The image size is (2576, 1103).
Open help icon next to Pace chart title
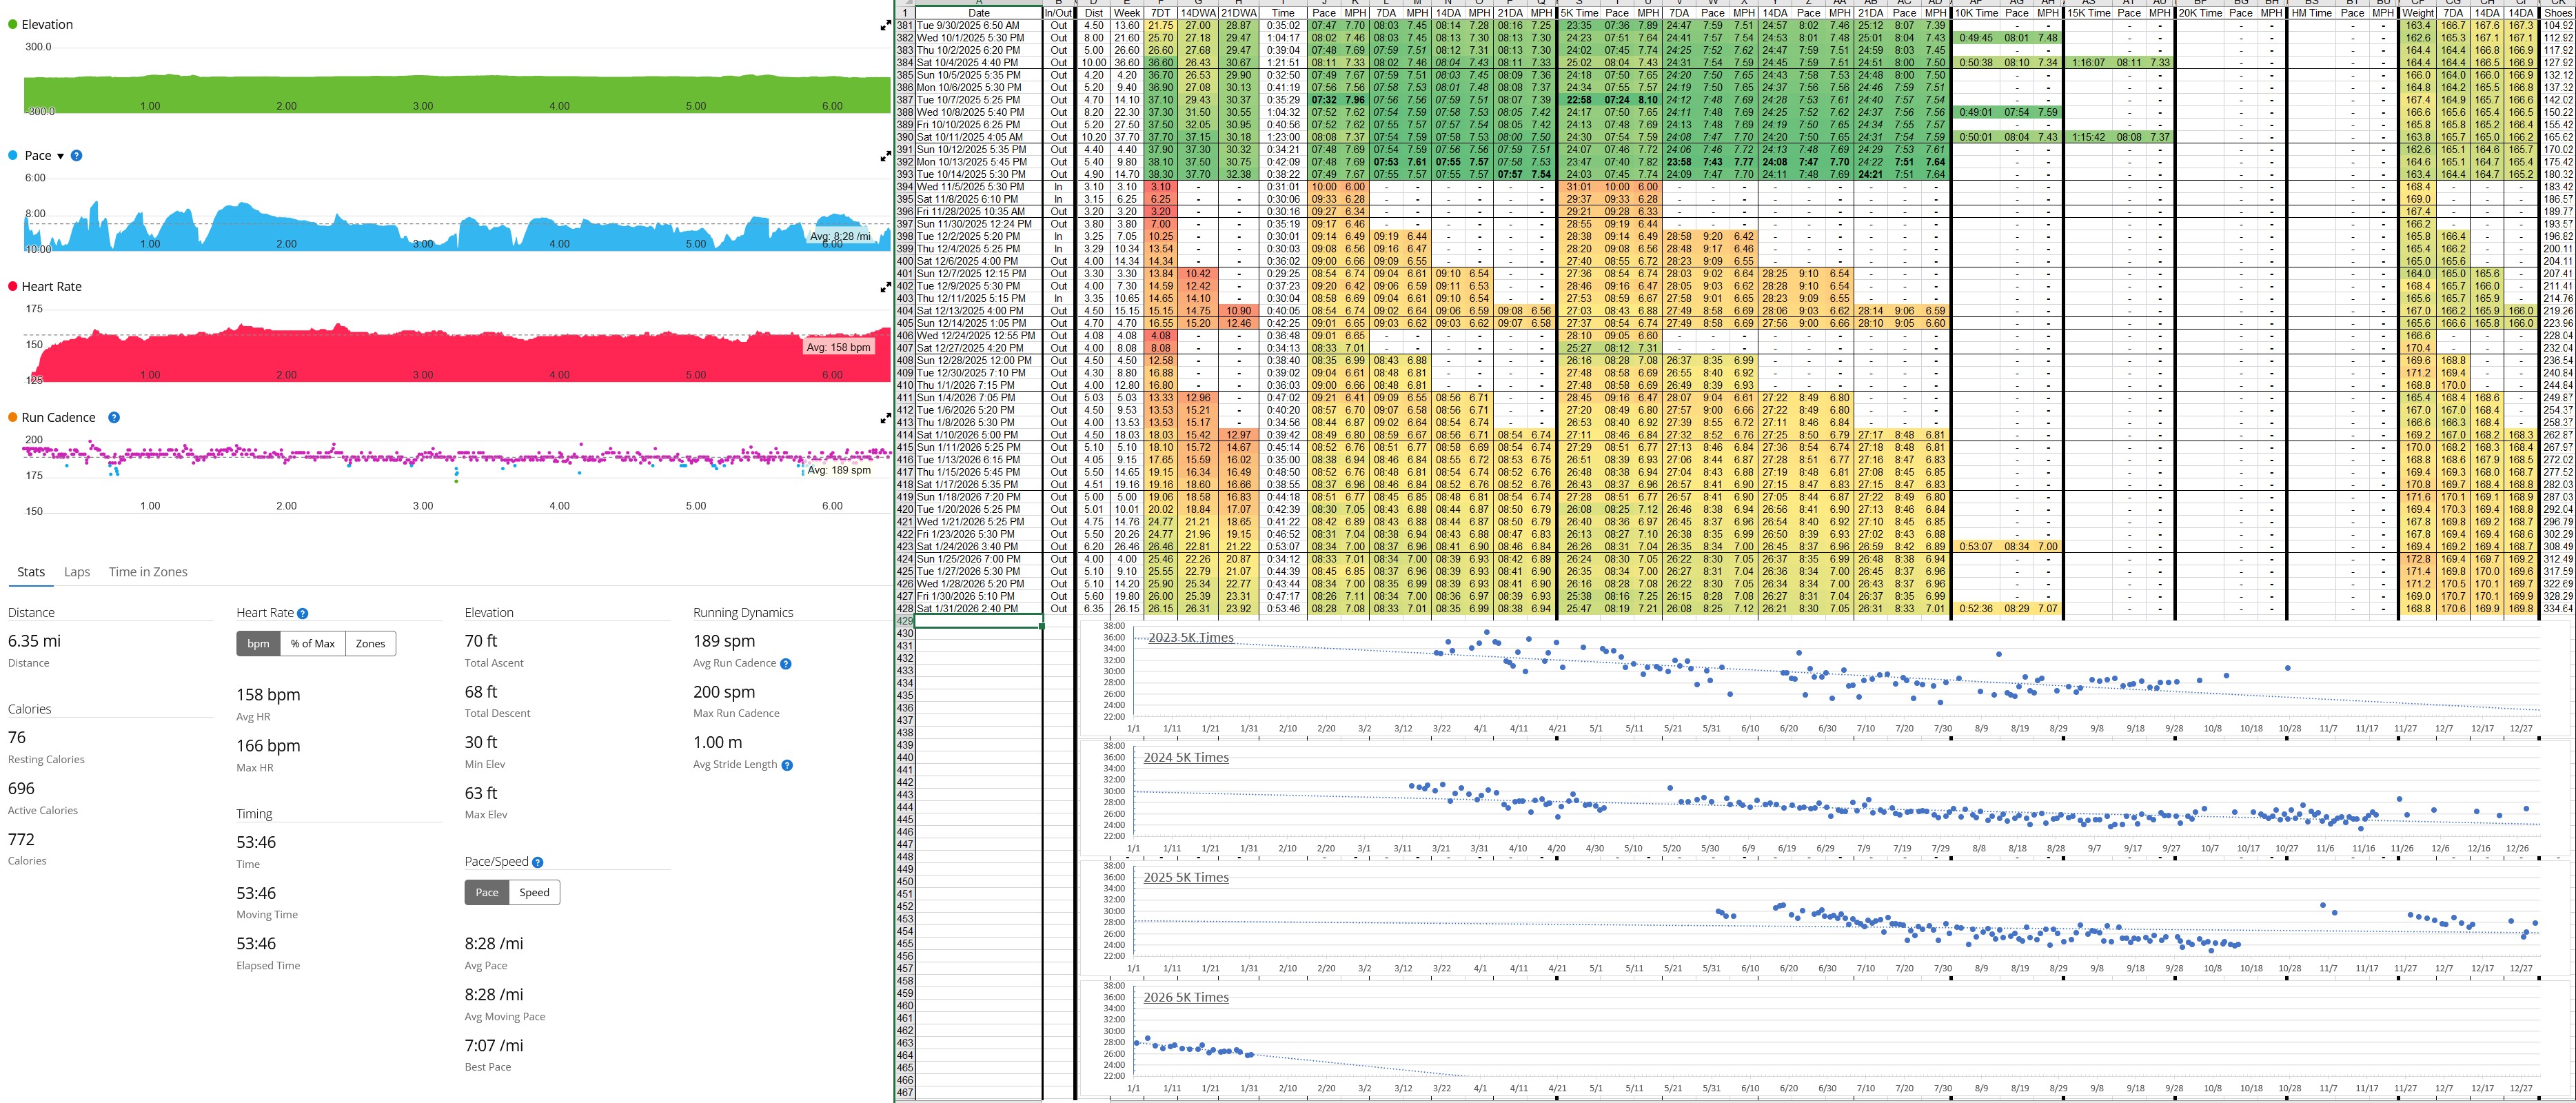[77, 156]
